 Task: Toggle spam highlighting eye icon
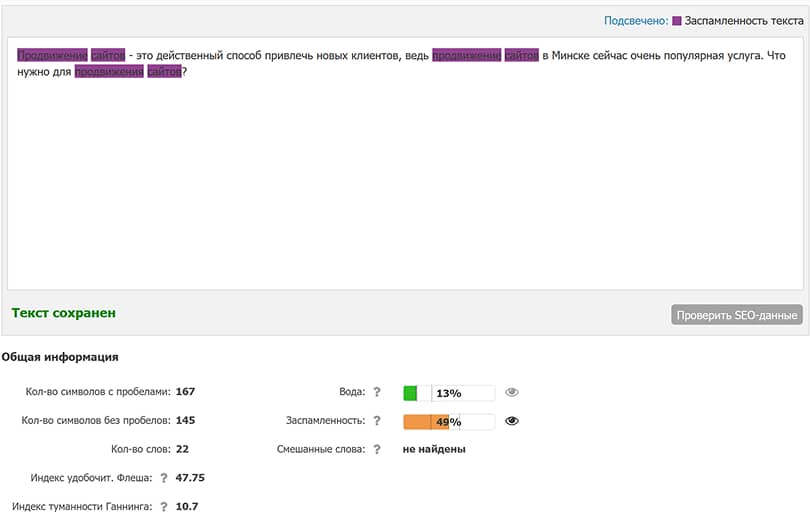[x=511, y=421]
